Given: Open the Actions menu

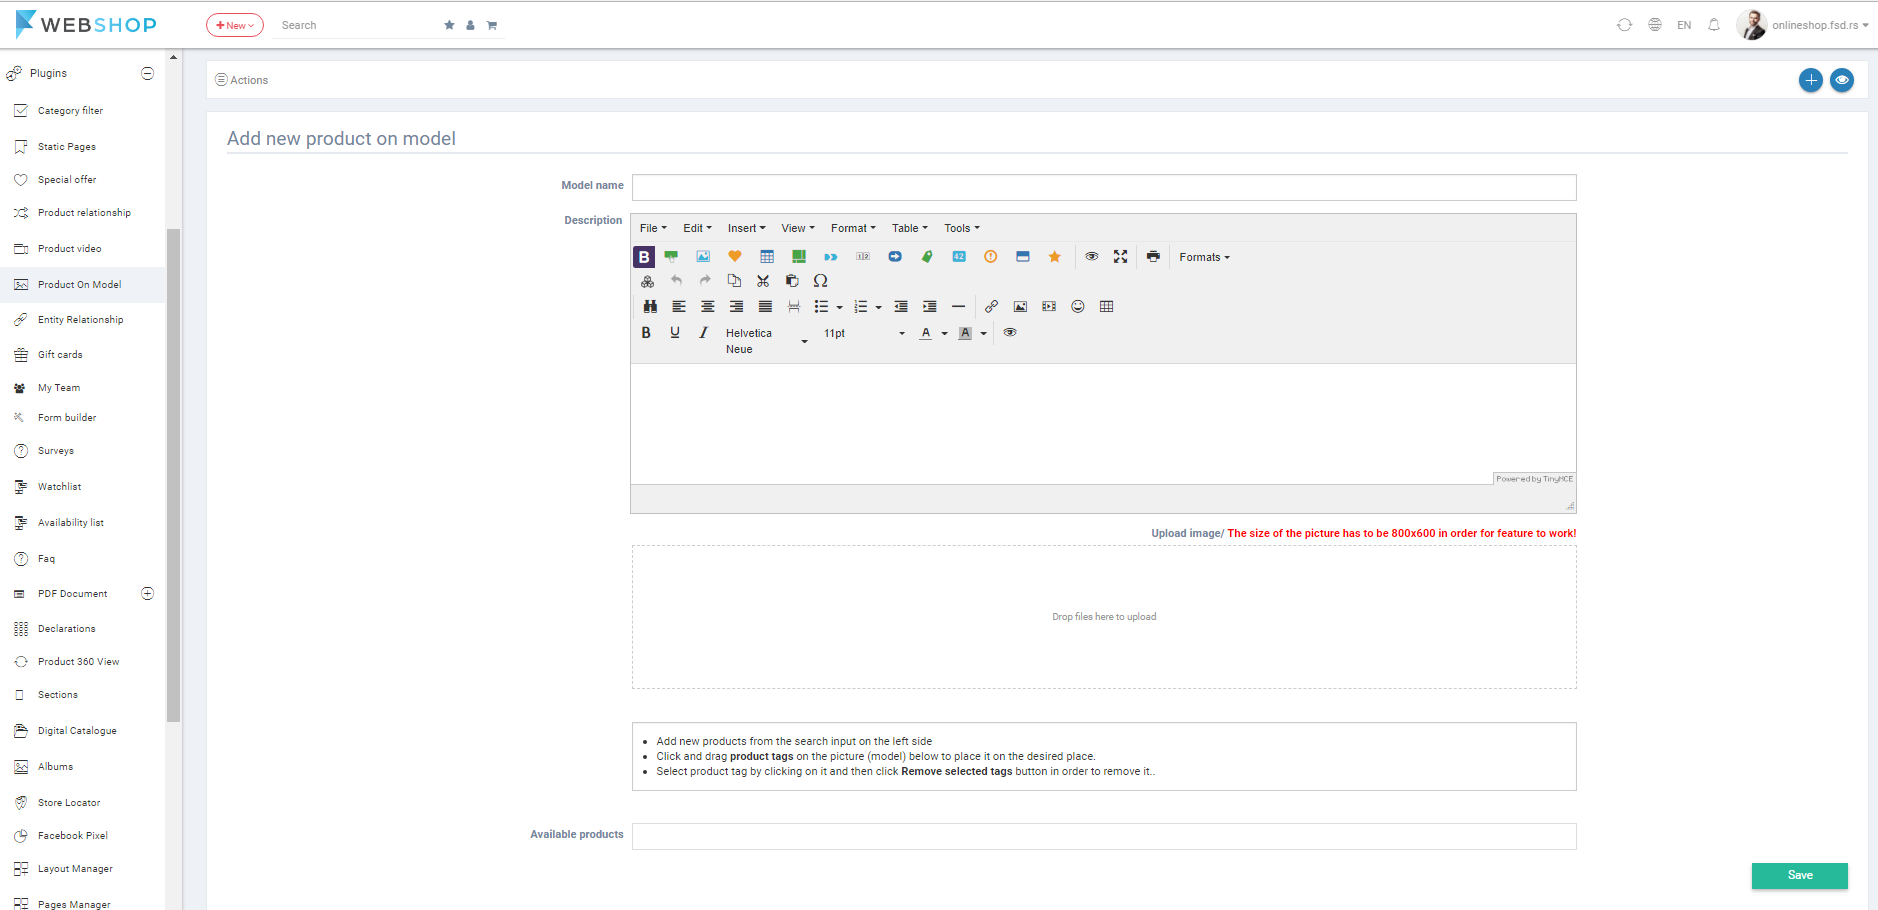Looking at the screenshot, I should (x=242, y=80).
